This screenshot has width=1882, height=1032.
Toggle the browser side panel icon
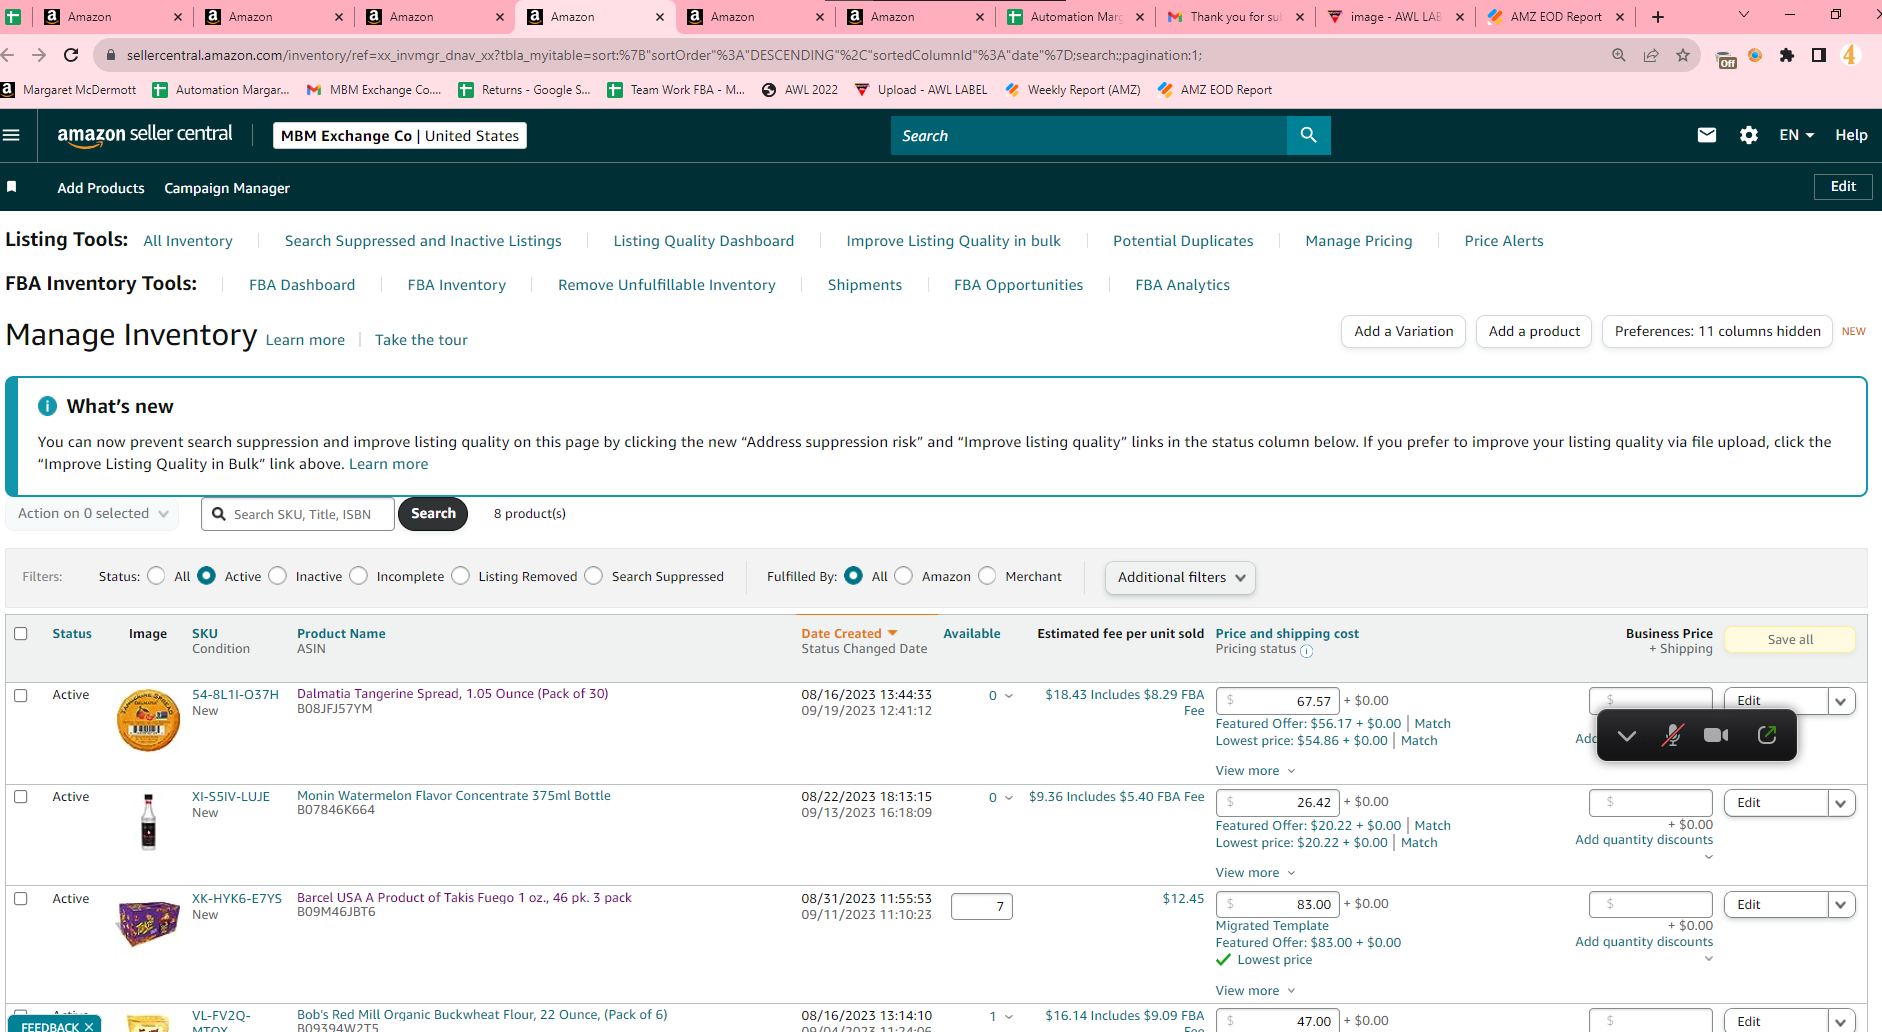coord(1819,55)
